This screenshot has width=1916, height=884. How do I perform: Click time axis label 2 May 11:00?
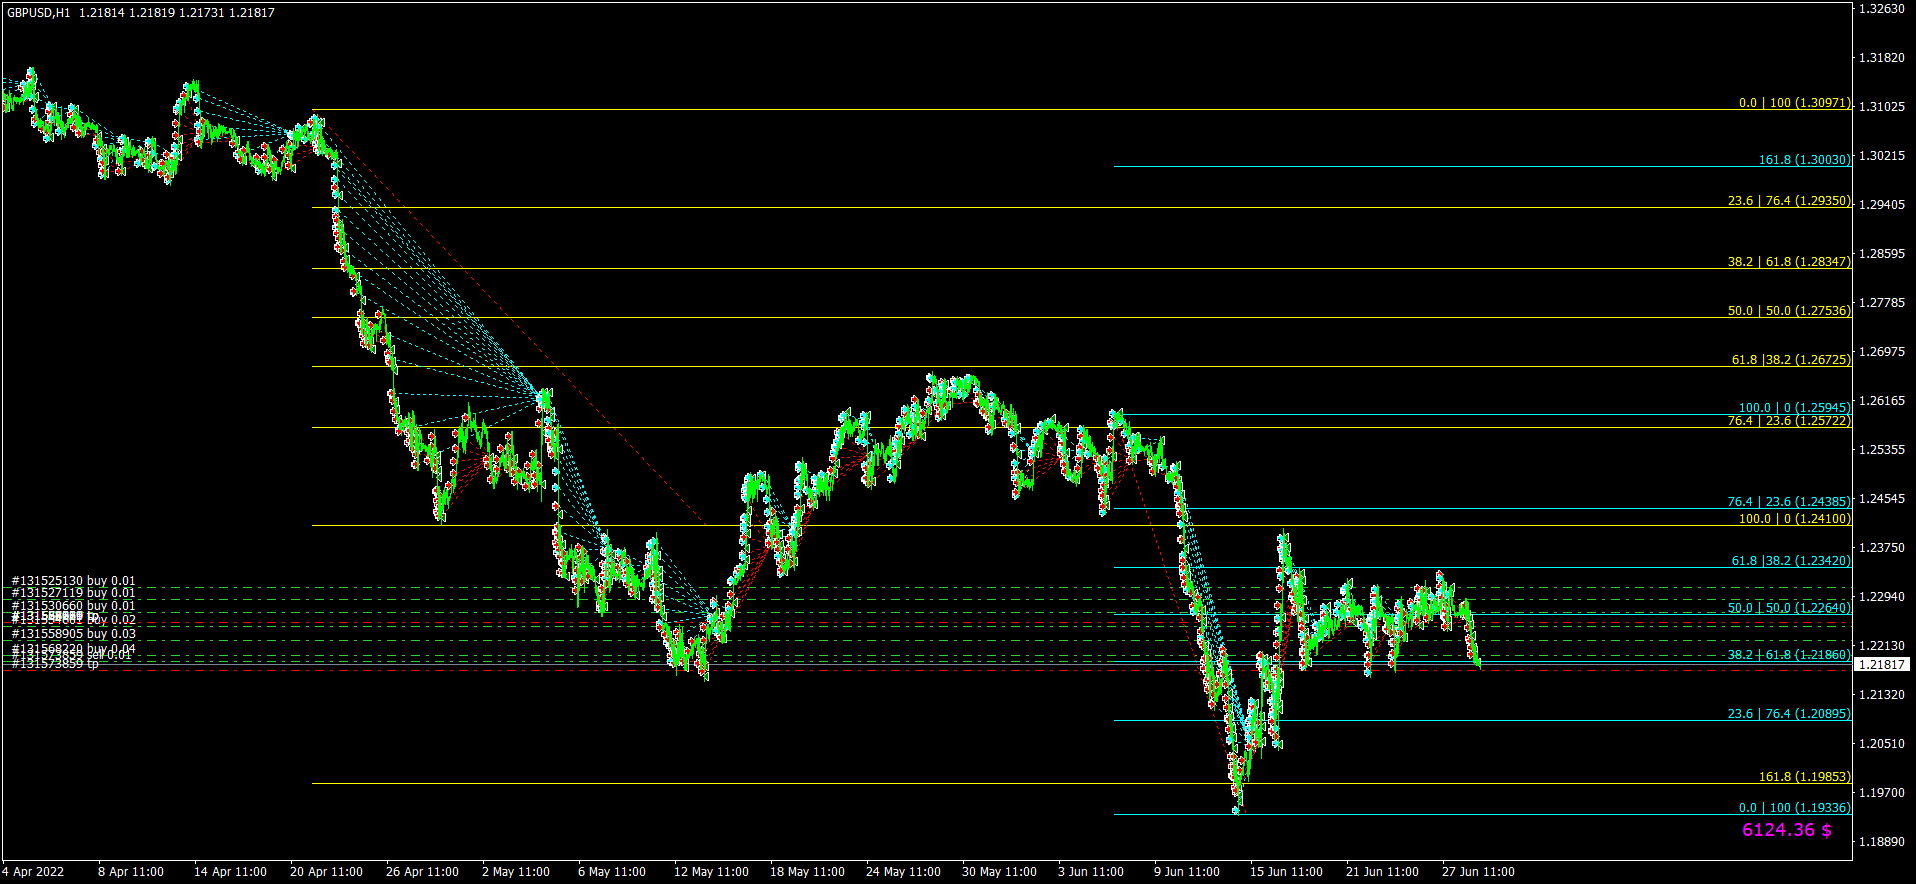pyautogui.click(x=515, y=872)
